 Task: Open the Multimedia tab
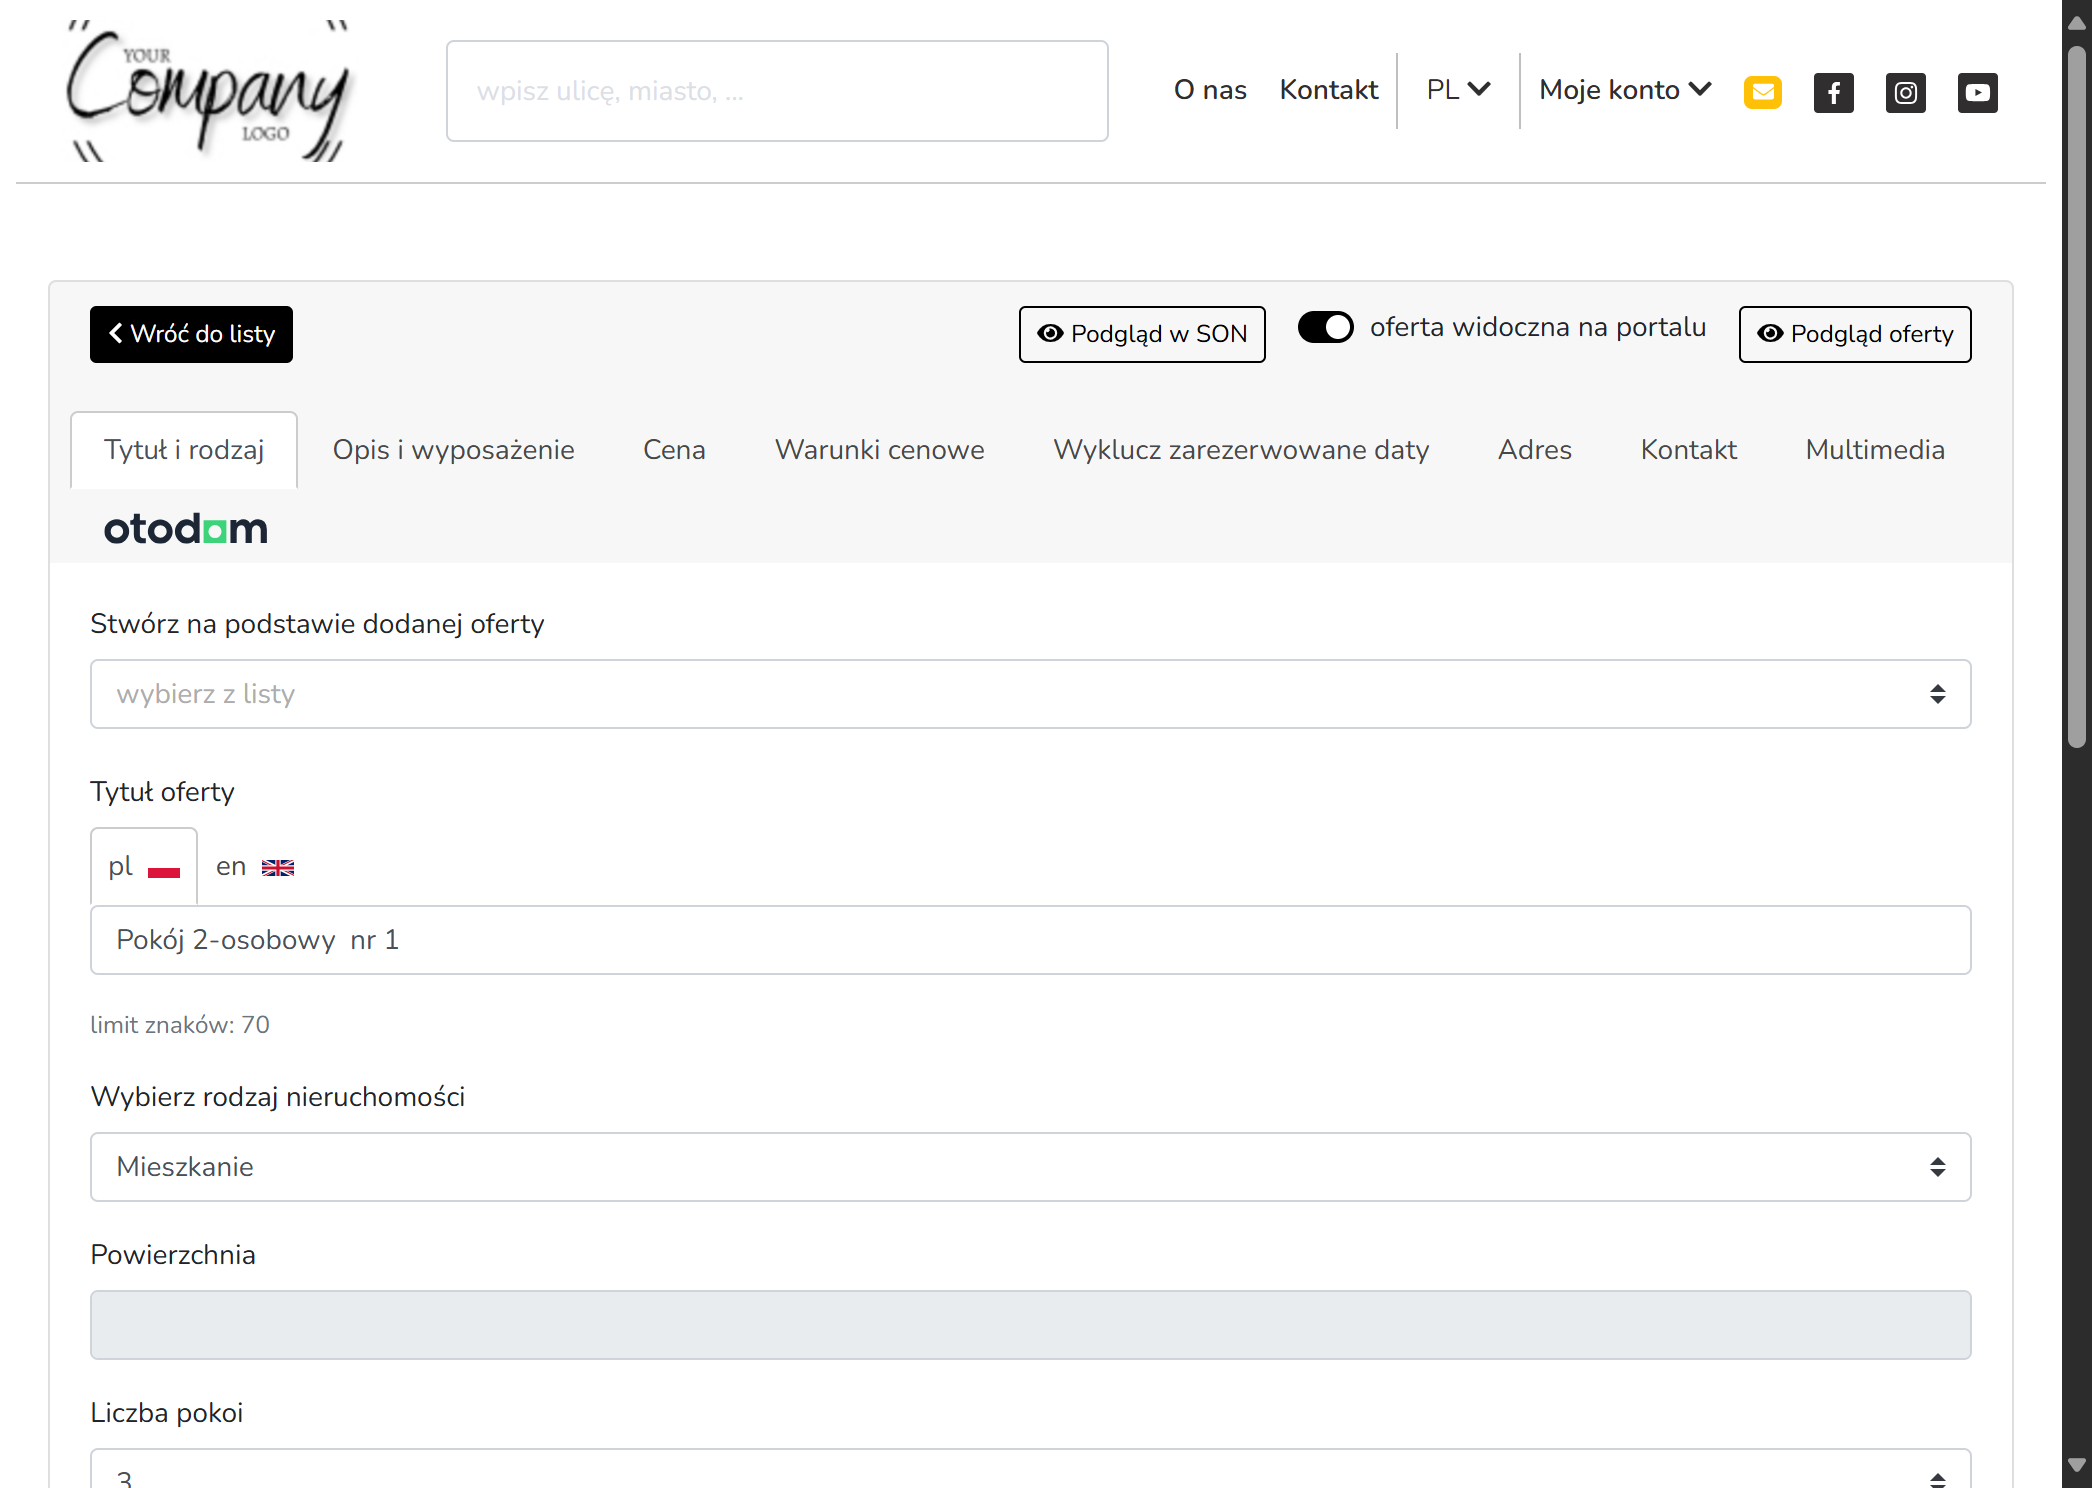(x=1875, y=450)
